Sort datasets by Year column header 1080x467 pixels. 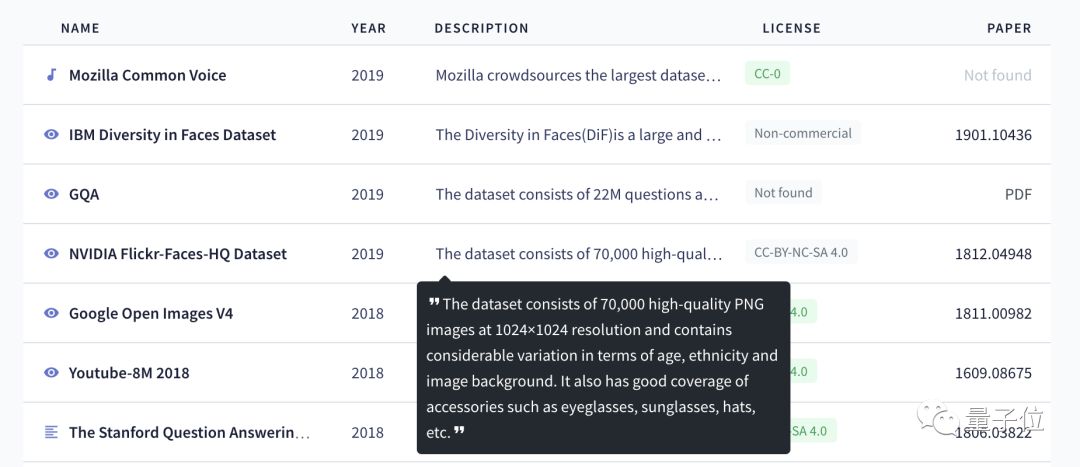368,28
